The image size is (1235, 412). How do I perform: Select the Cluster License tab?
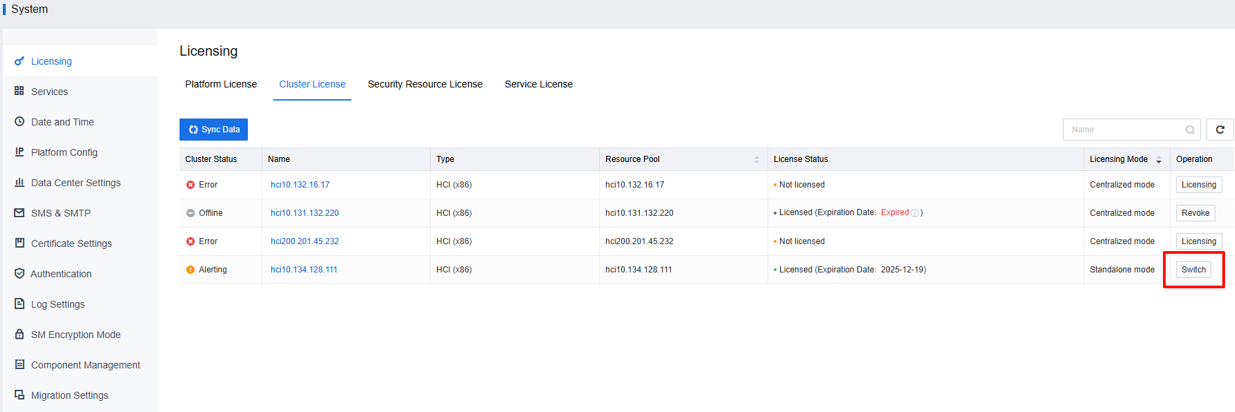point(312,84)
